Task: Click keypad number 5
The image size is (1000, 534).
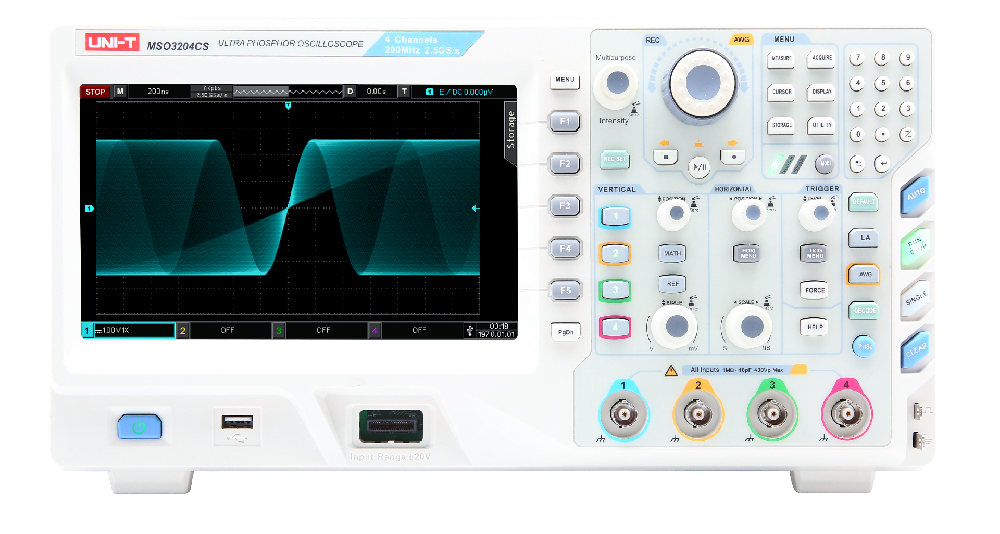Action: pos(882,84)
